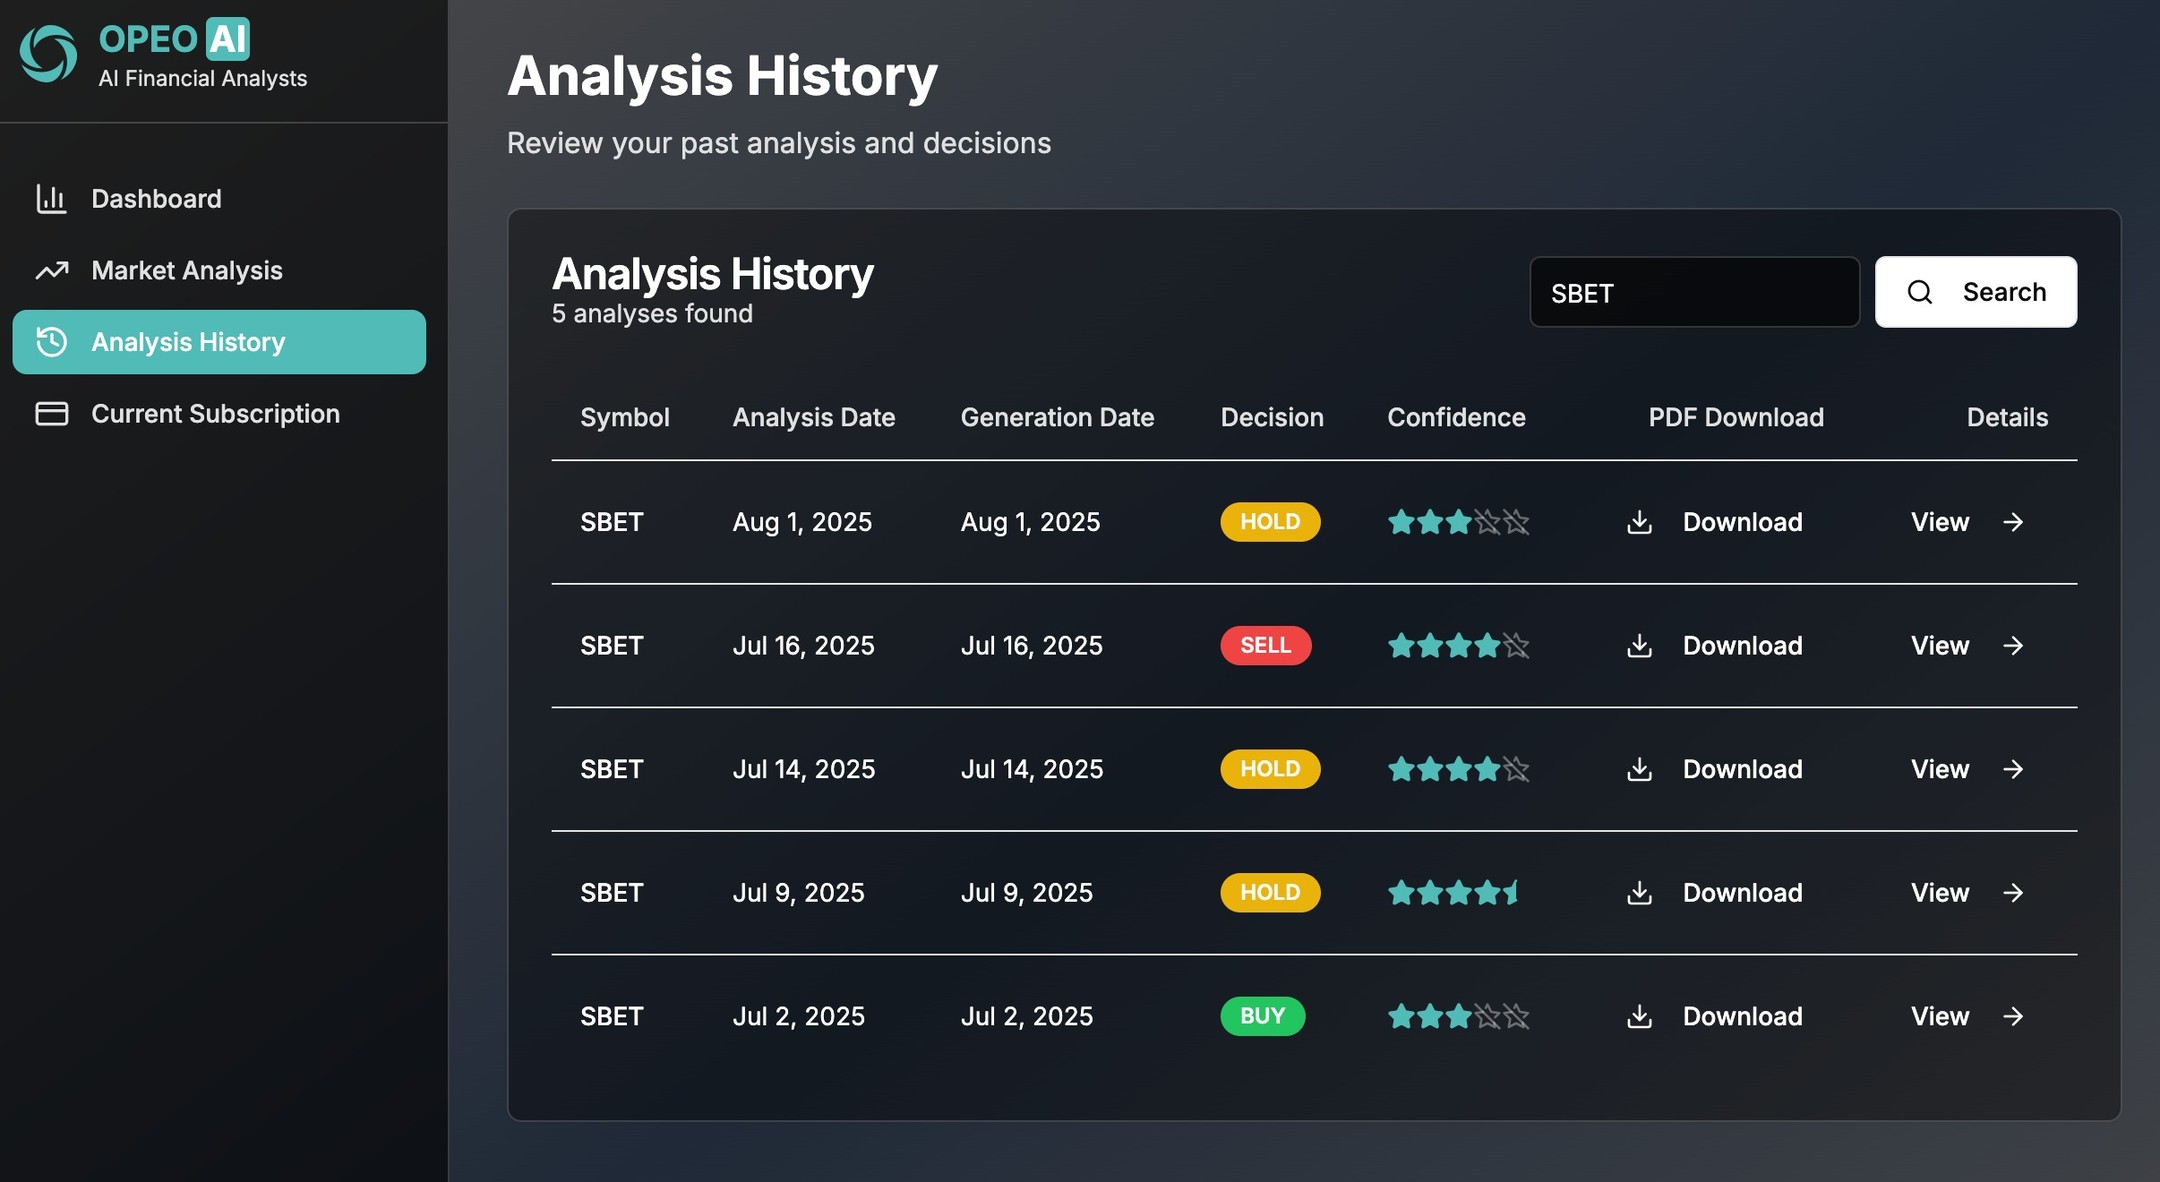This screenshot has width=2160, height=1182.
Task: Select Analysis History in the sidebar
Action: 219,342
